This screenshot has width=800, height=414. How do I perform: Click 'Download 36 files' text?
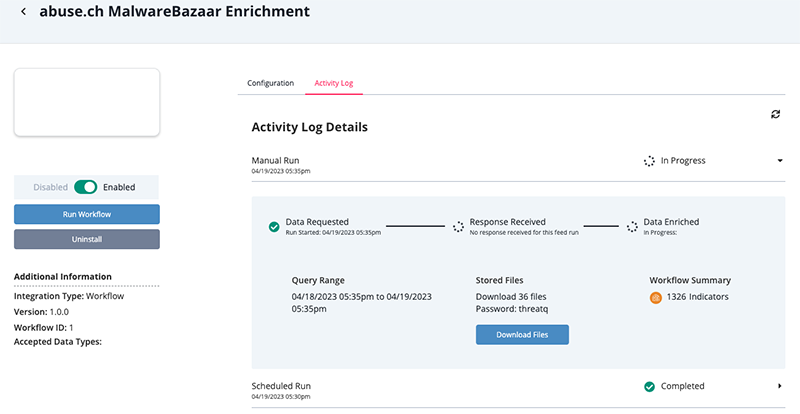[x=511, y=297]
